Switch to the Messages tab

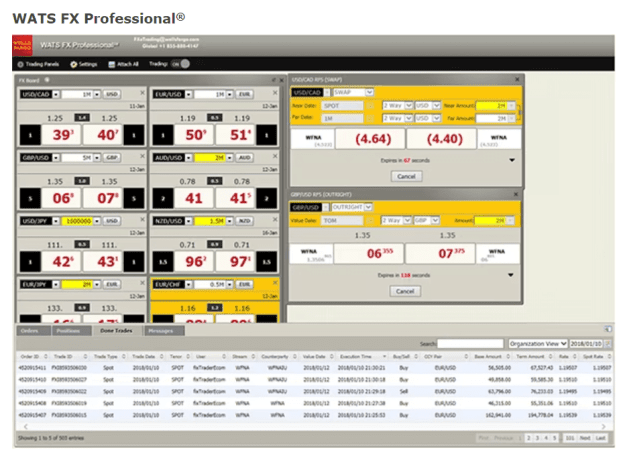[164, 330]
